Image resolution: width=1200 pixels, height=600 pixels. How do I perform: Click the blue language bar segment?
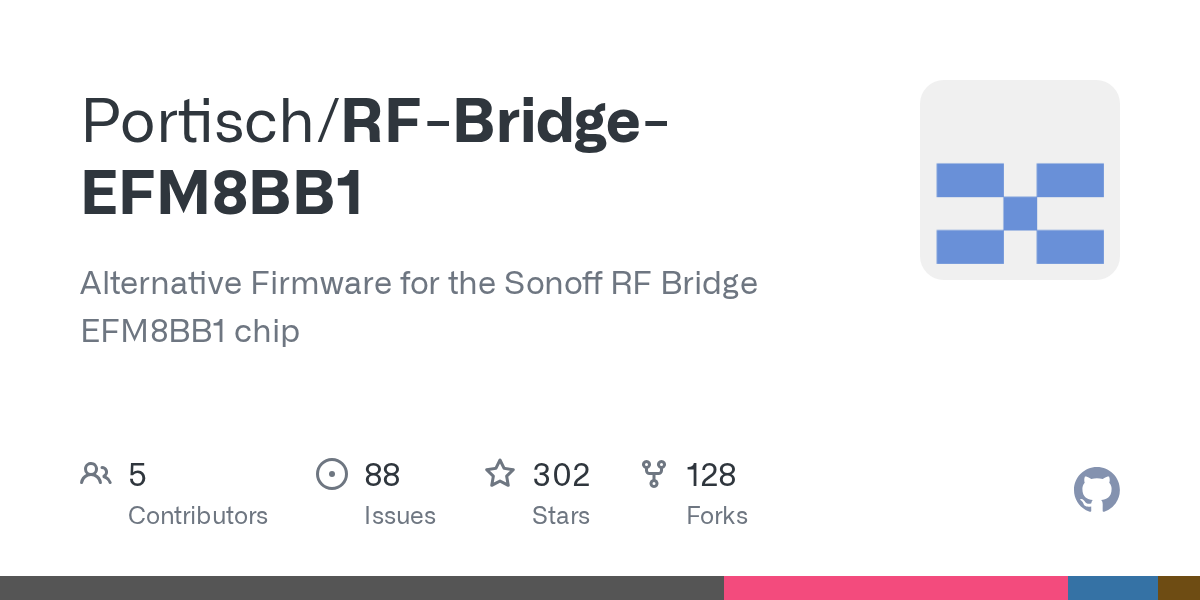[x=1112, y=588]
